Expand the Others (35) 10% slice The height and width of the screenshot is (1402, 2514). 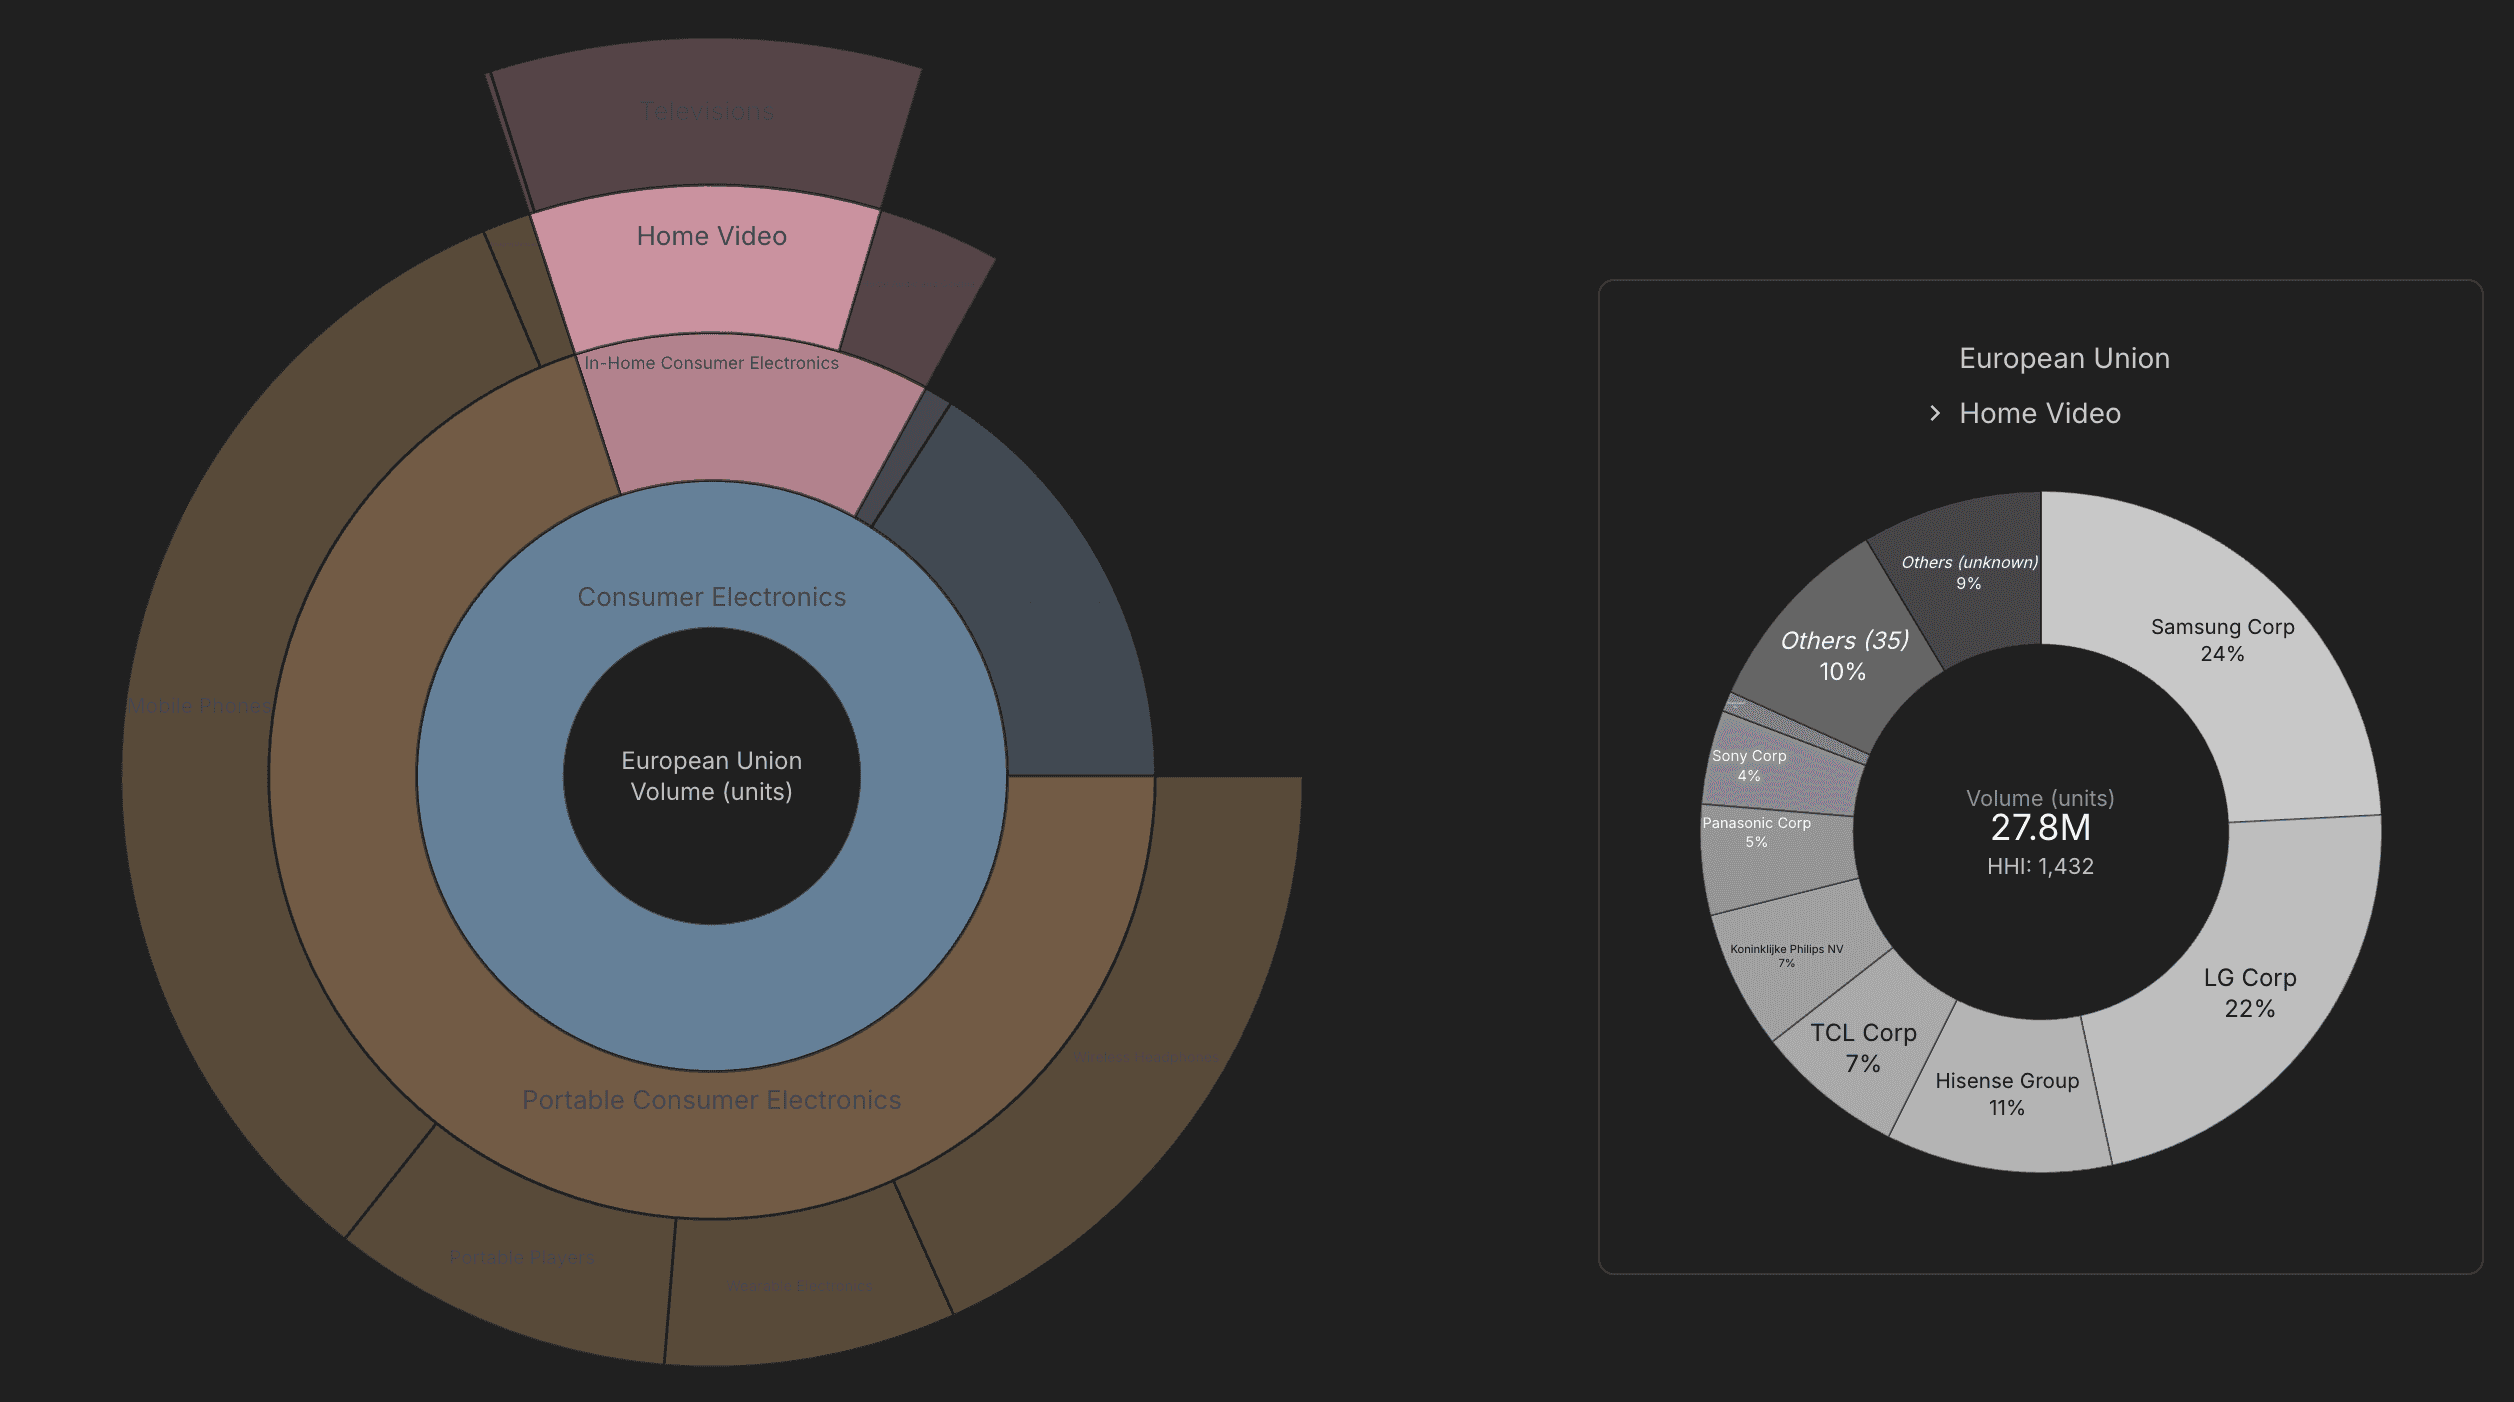coord(1843,655)
